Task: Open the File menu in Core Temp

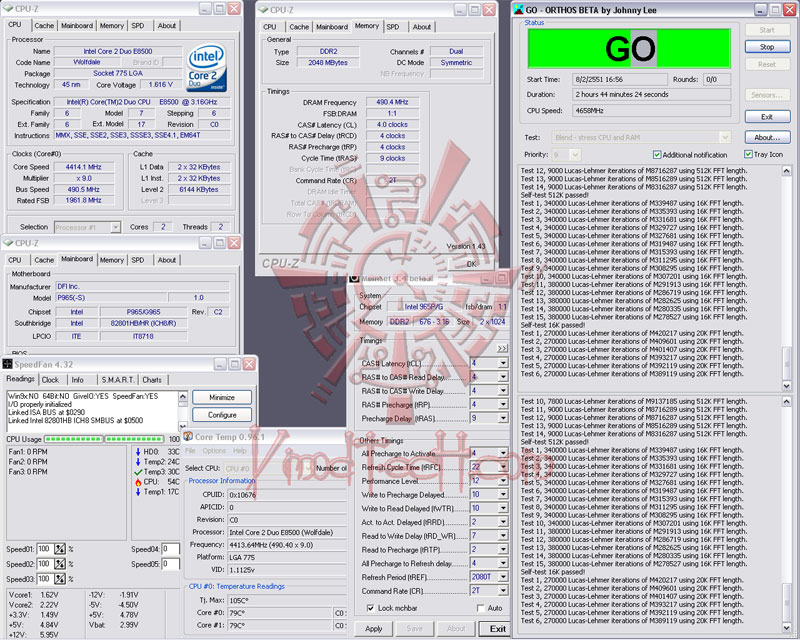Action: (x=190, y=451)
